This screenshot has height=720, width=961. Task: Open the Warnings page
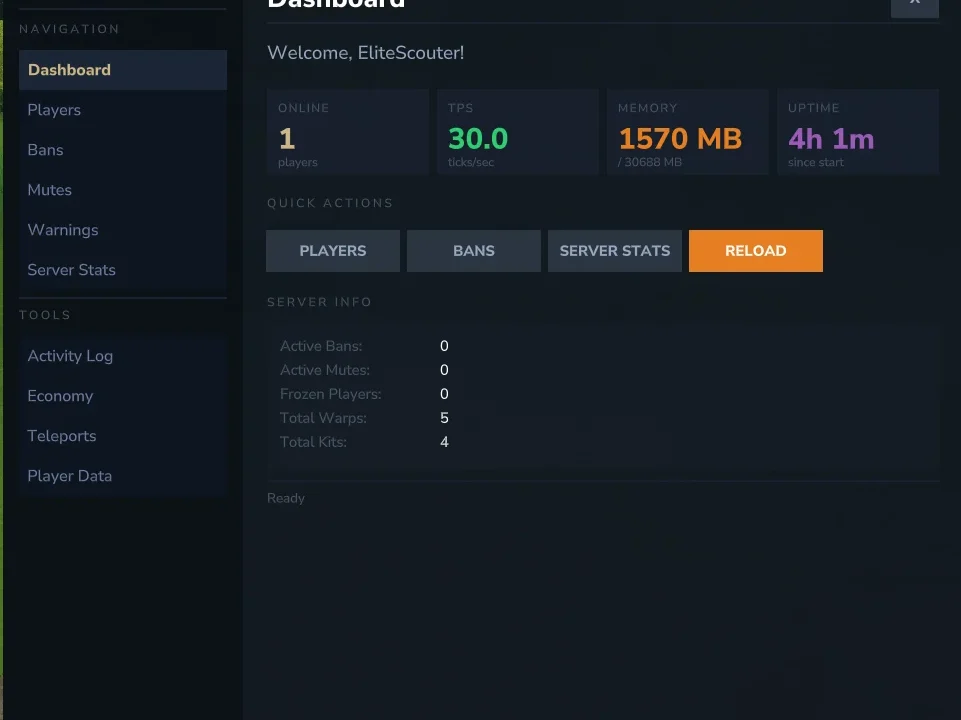coord(123,230)
